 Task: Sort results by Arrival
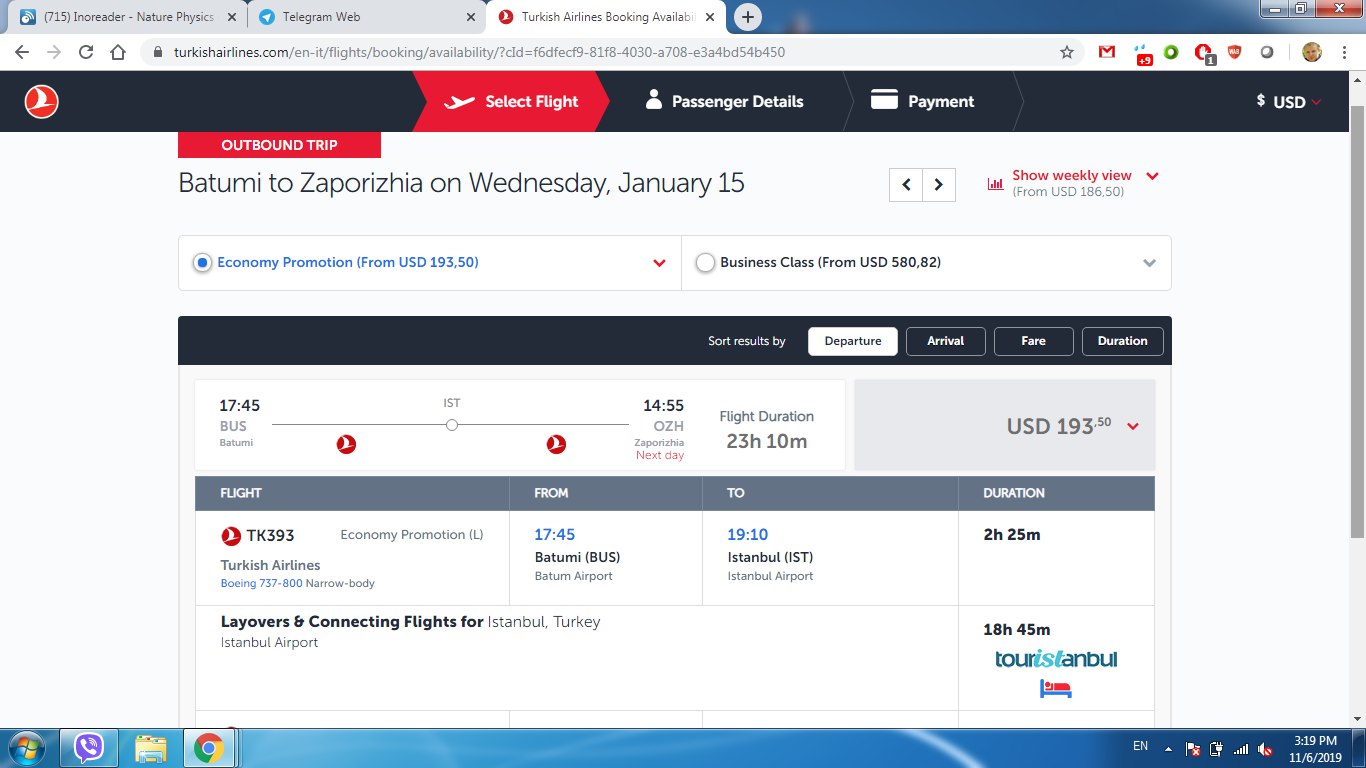[946, 341]
